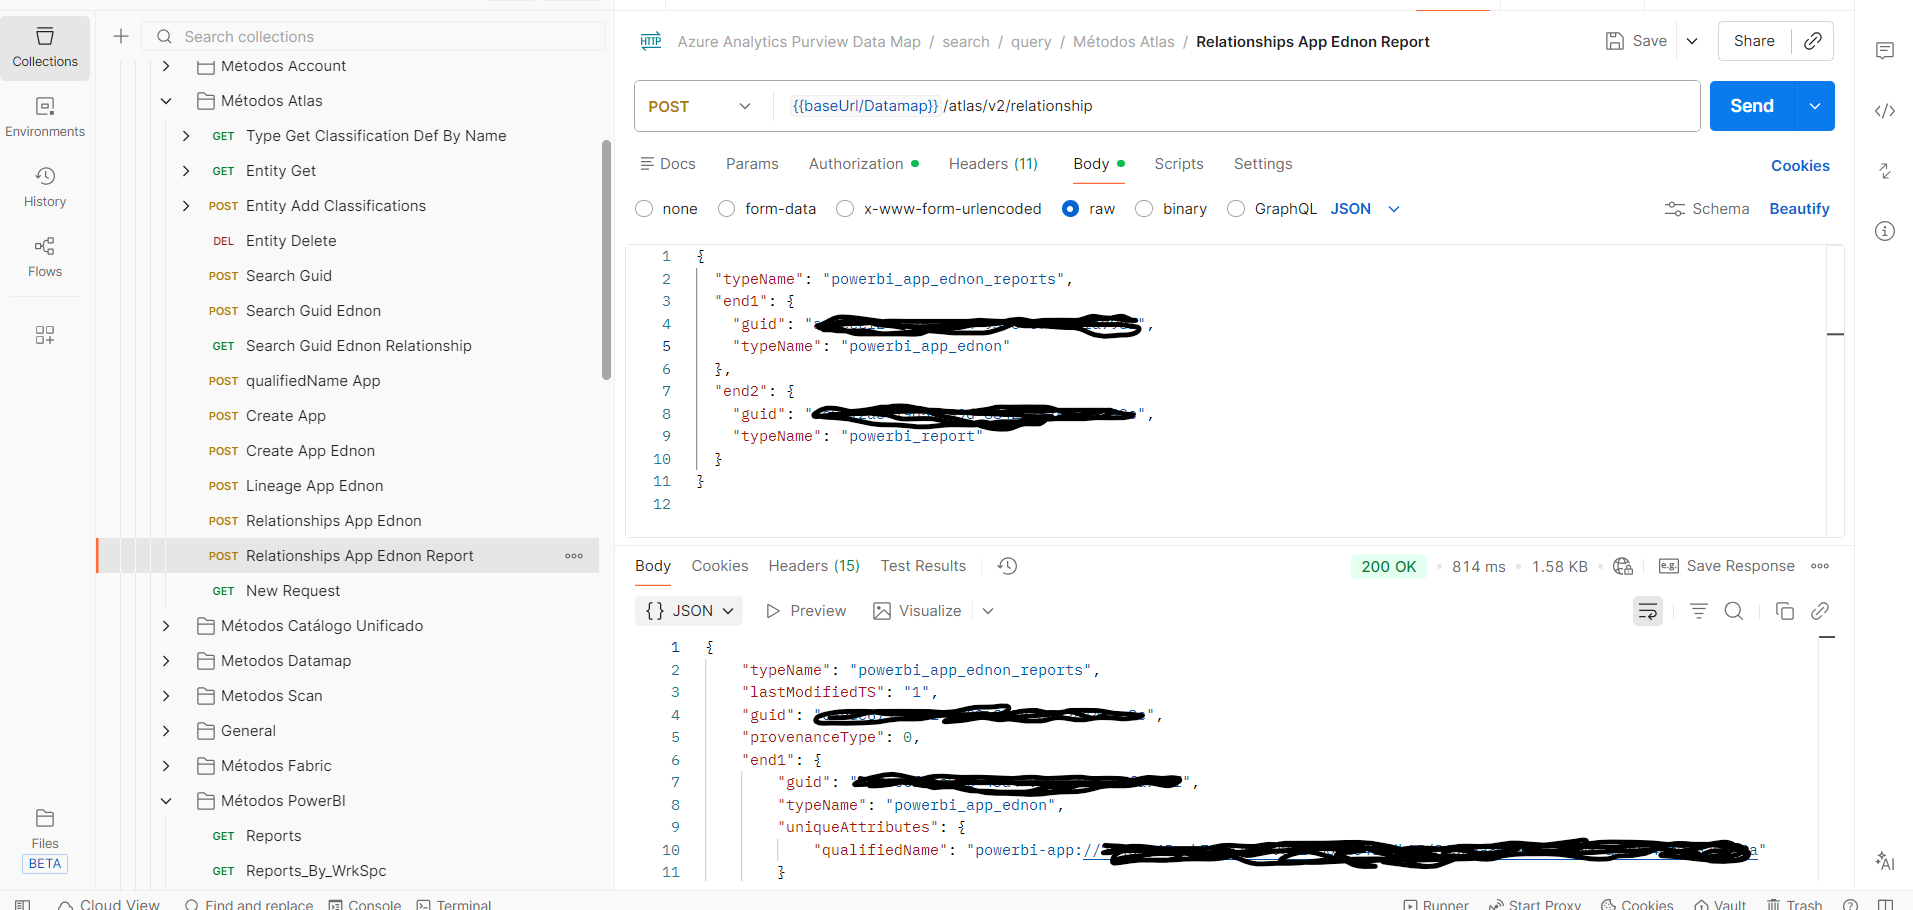
Task: Focus the Search collections field
Action: [x=374, y=37]
